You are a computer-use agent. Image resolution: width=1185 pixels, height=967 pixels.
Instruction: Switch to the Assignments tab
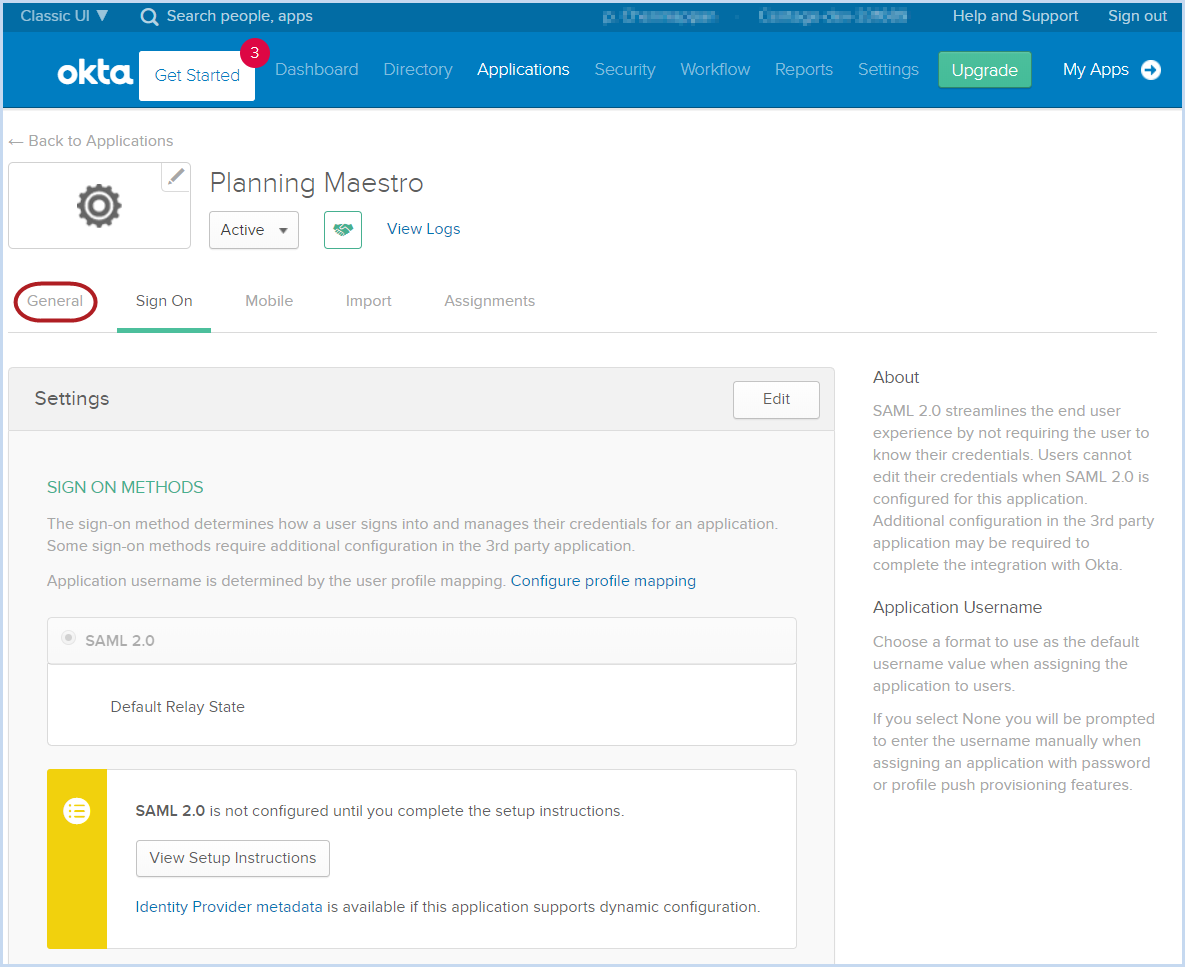click(490, 301)
